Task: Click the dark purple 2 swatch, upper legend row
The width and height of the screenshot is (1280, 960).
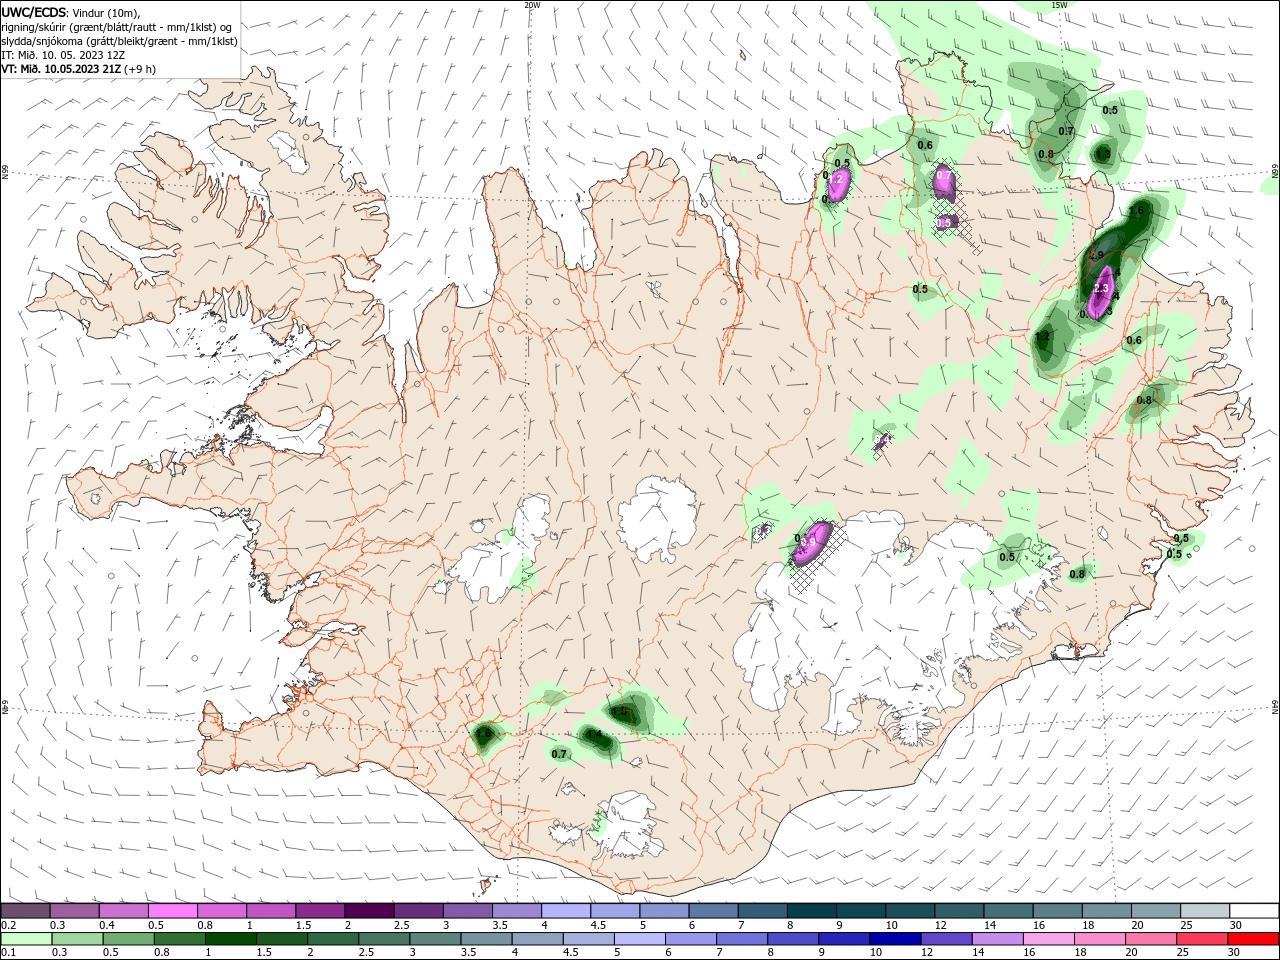Action: pyautogui.click(x=368, y=911)
